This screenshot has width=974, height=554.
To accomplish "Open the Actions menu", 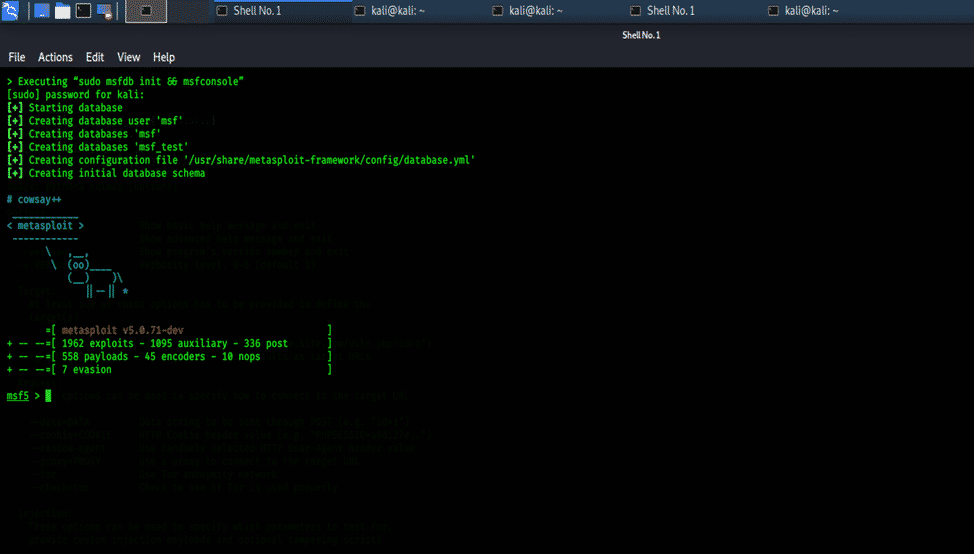I will pos(55,57).
